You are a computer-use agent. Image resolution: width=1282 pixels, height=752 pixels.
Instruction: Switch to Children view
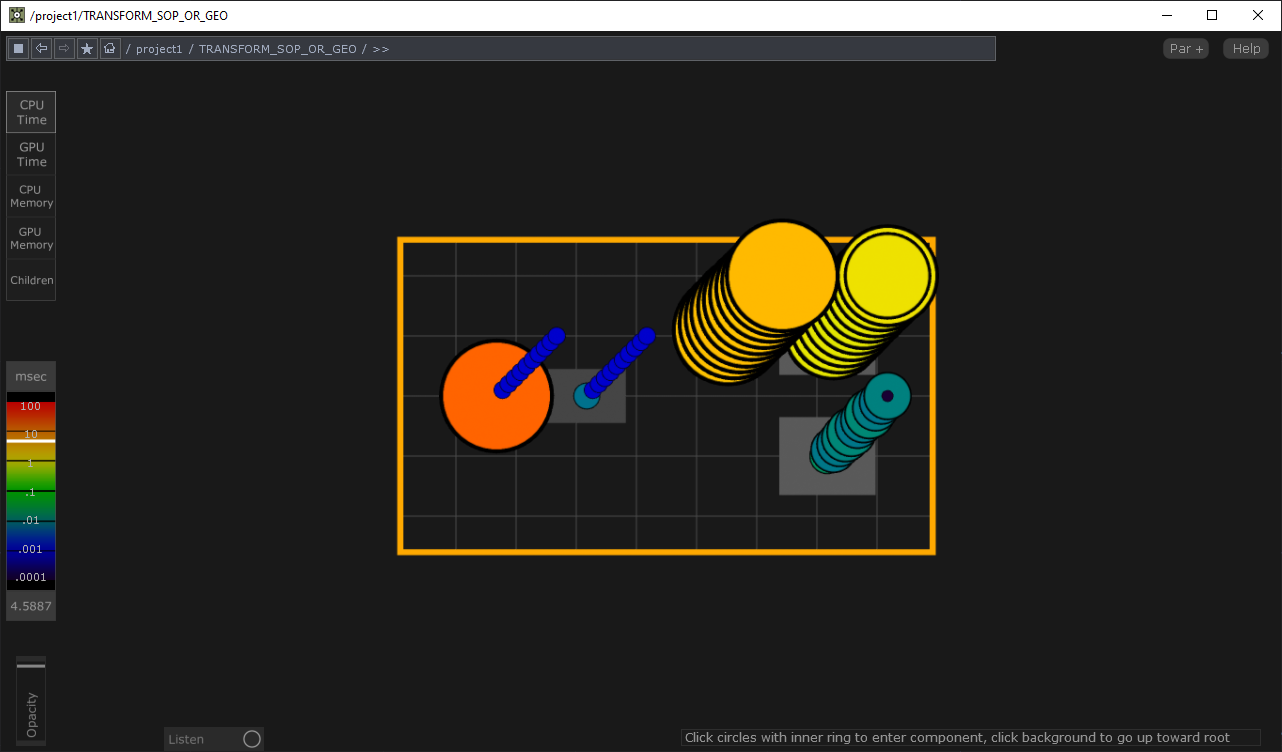[31, 280]
